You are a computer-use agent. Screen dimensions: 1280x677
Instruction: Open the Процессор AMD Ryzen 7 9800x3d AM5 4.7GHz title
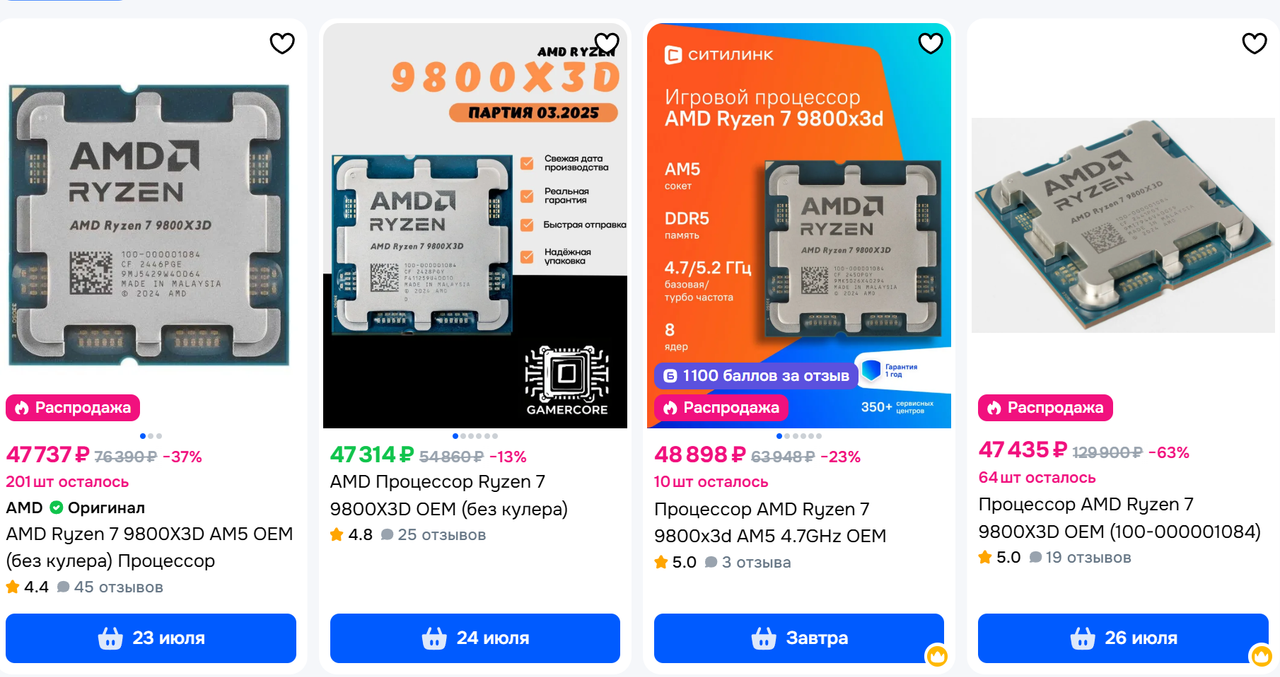point(770,523)
